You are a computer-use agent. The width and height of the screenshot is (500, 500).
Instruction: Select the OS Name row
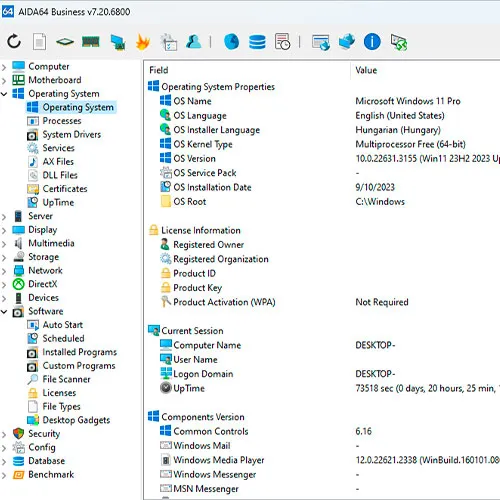point(322,101)
